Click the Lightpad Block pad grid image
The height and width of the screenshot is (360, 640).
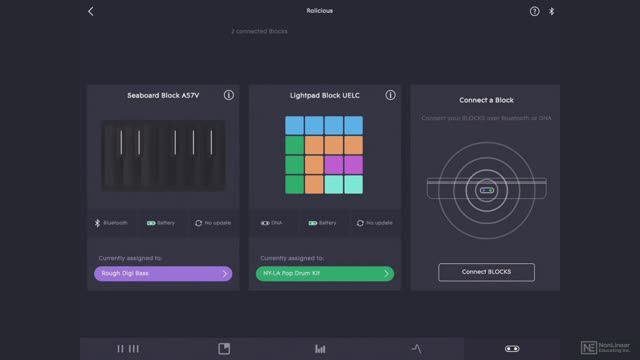pyautogui.click(x=324, y=155)
